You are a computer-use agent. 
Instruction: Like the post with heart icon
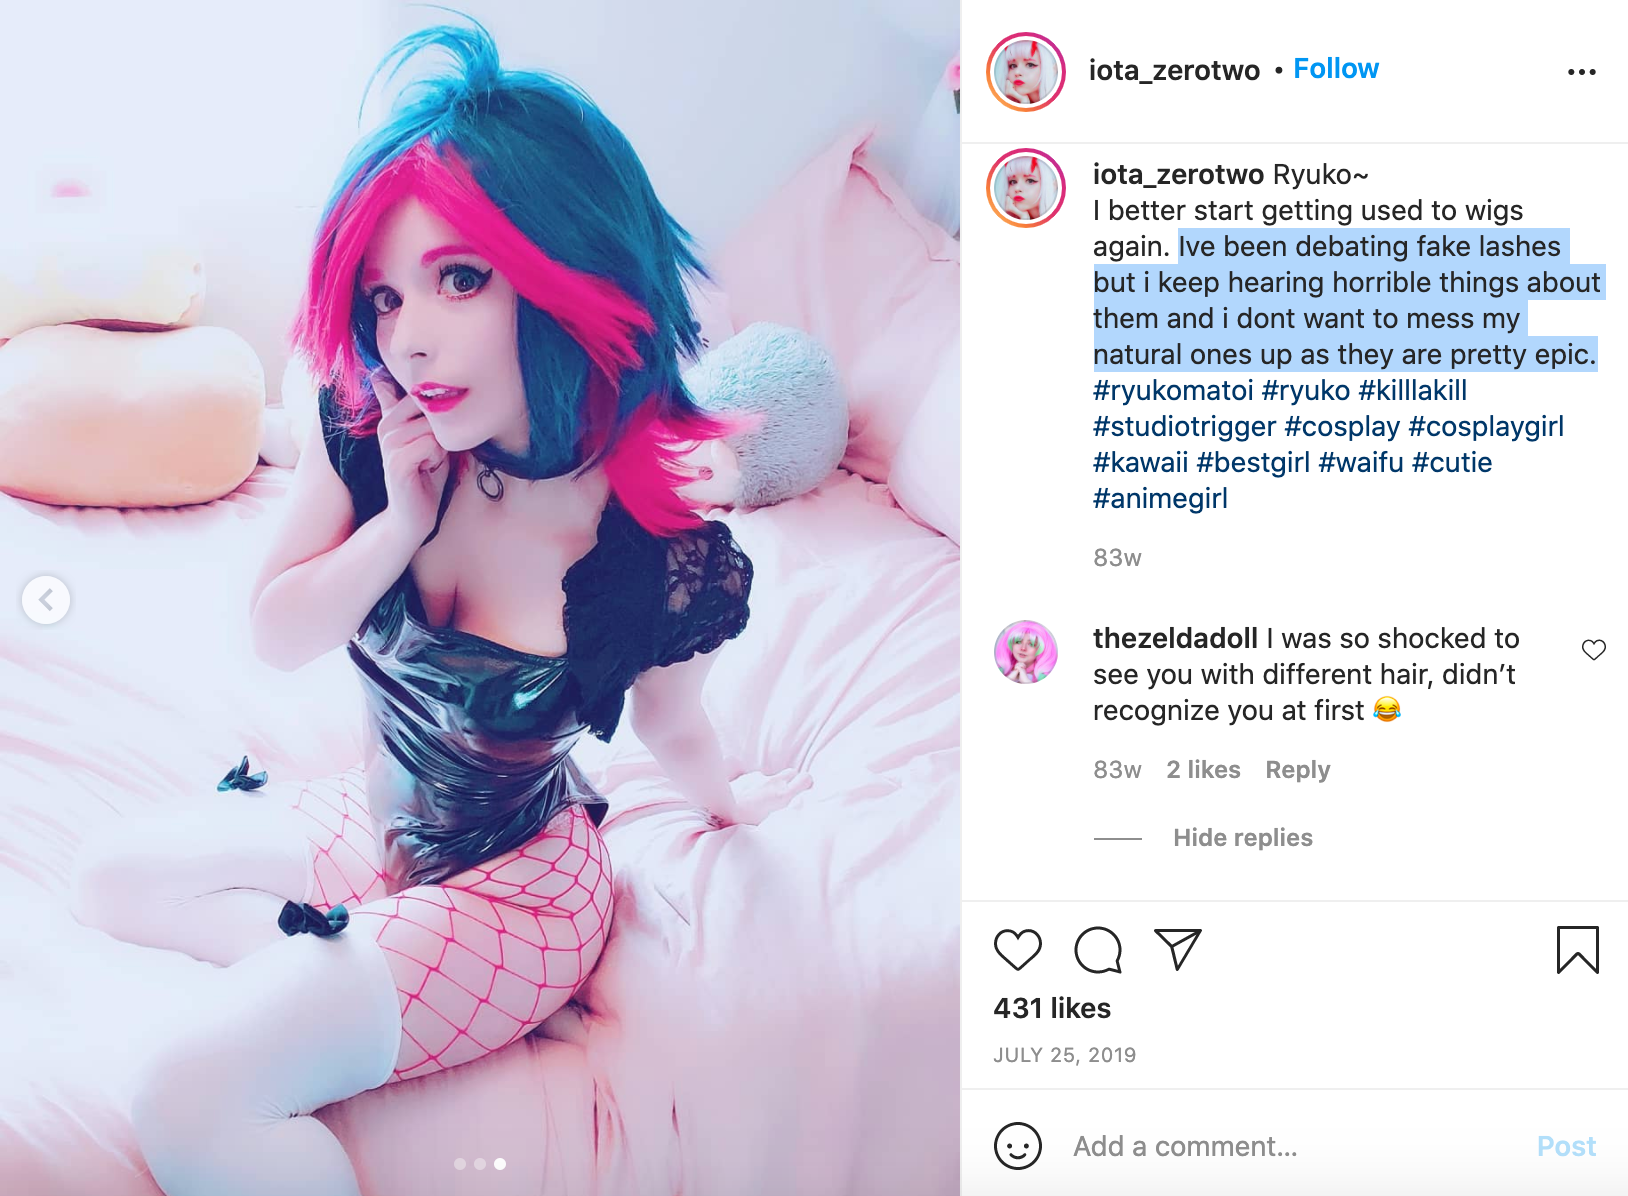[x=1018, y=949]
